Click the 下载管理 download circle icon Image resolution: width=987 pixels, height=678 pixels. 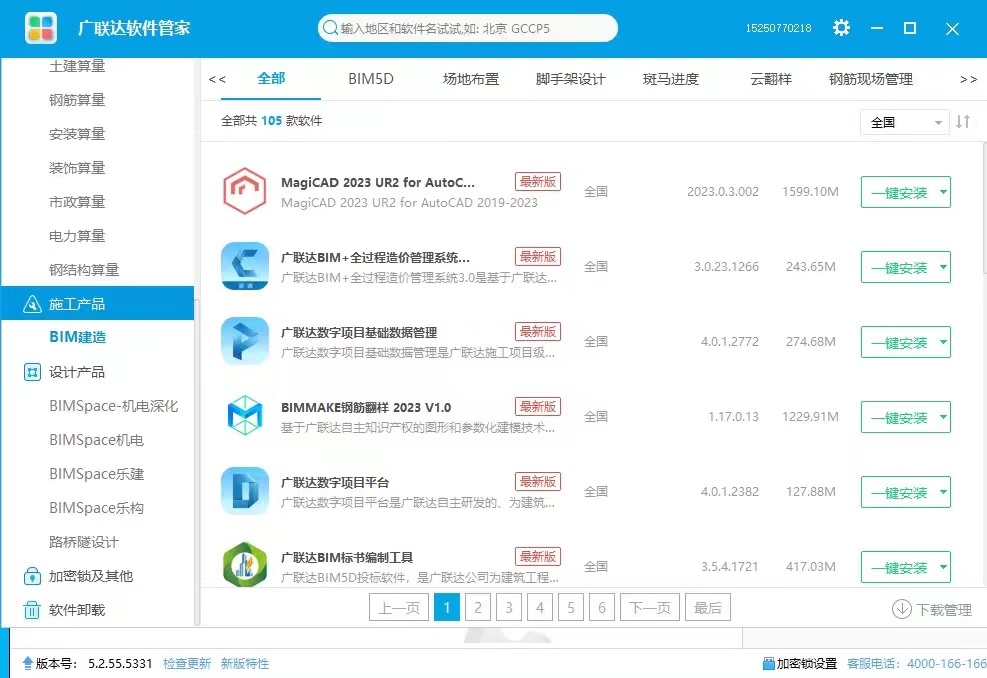[x=901, y=609]
